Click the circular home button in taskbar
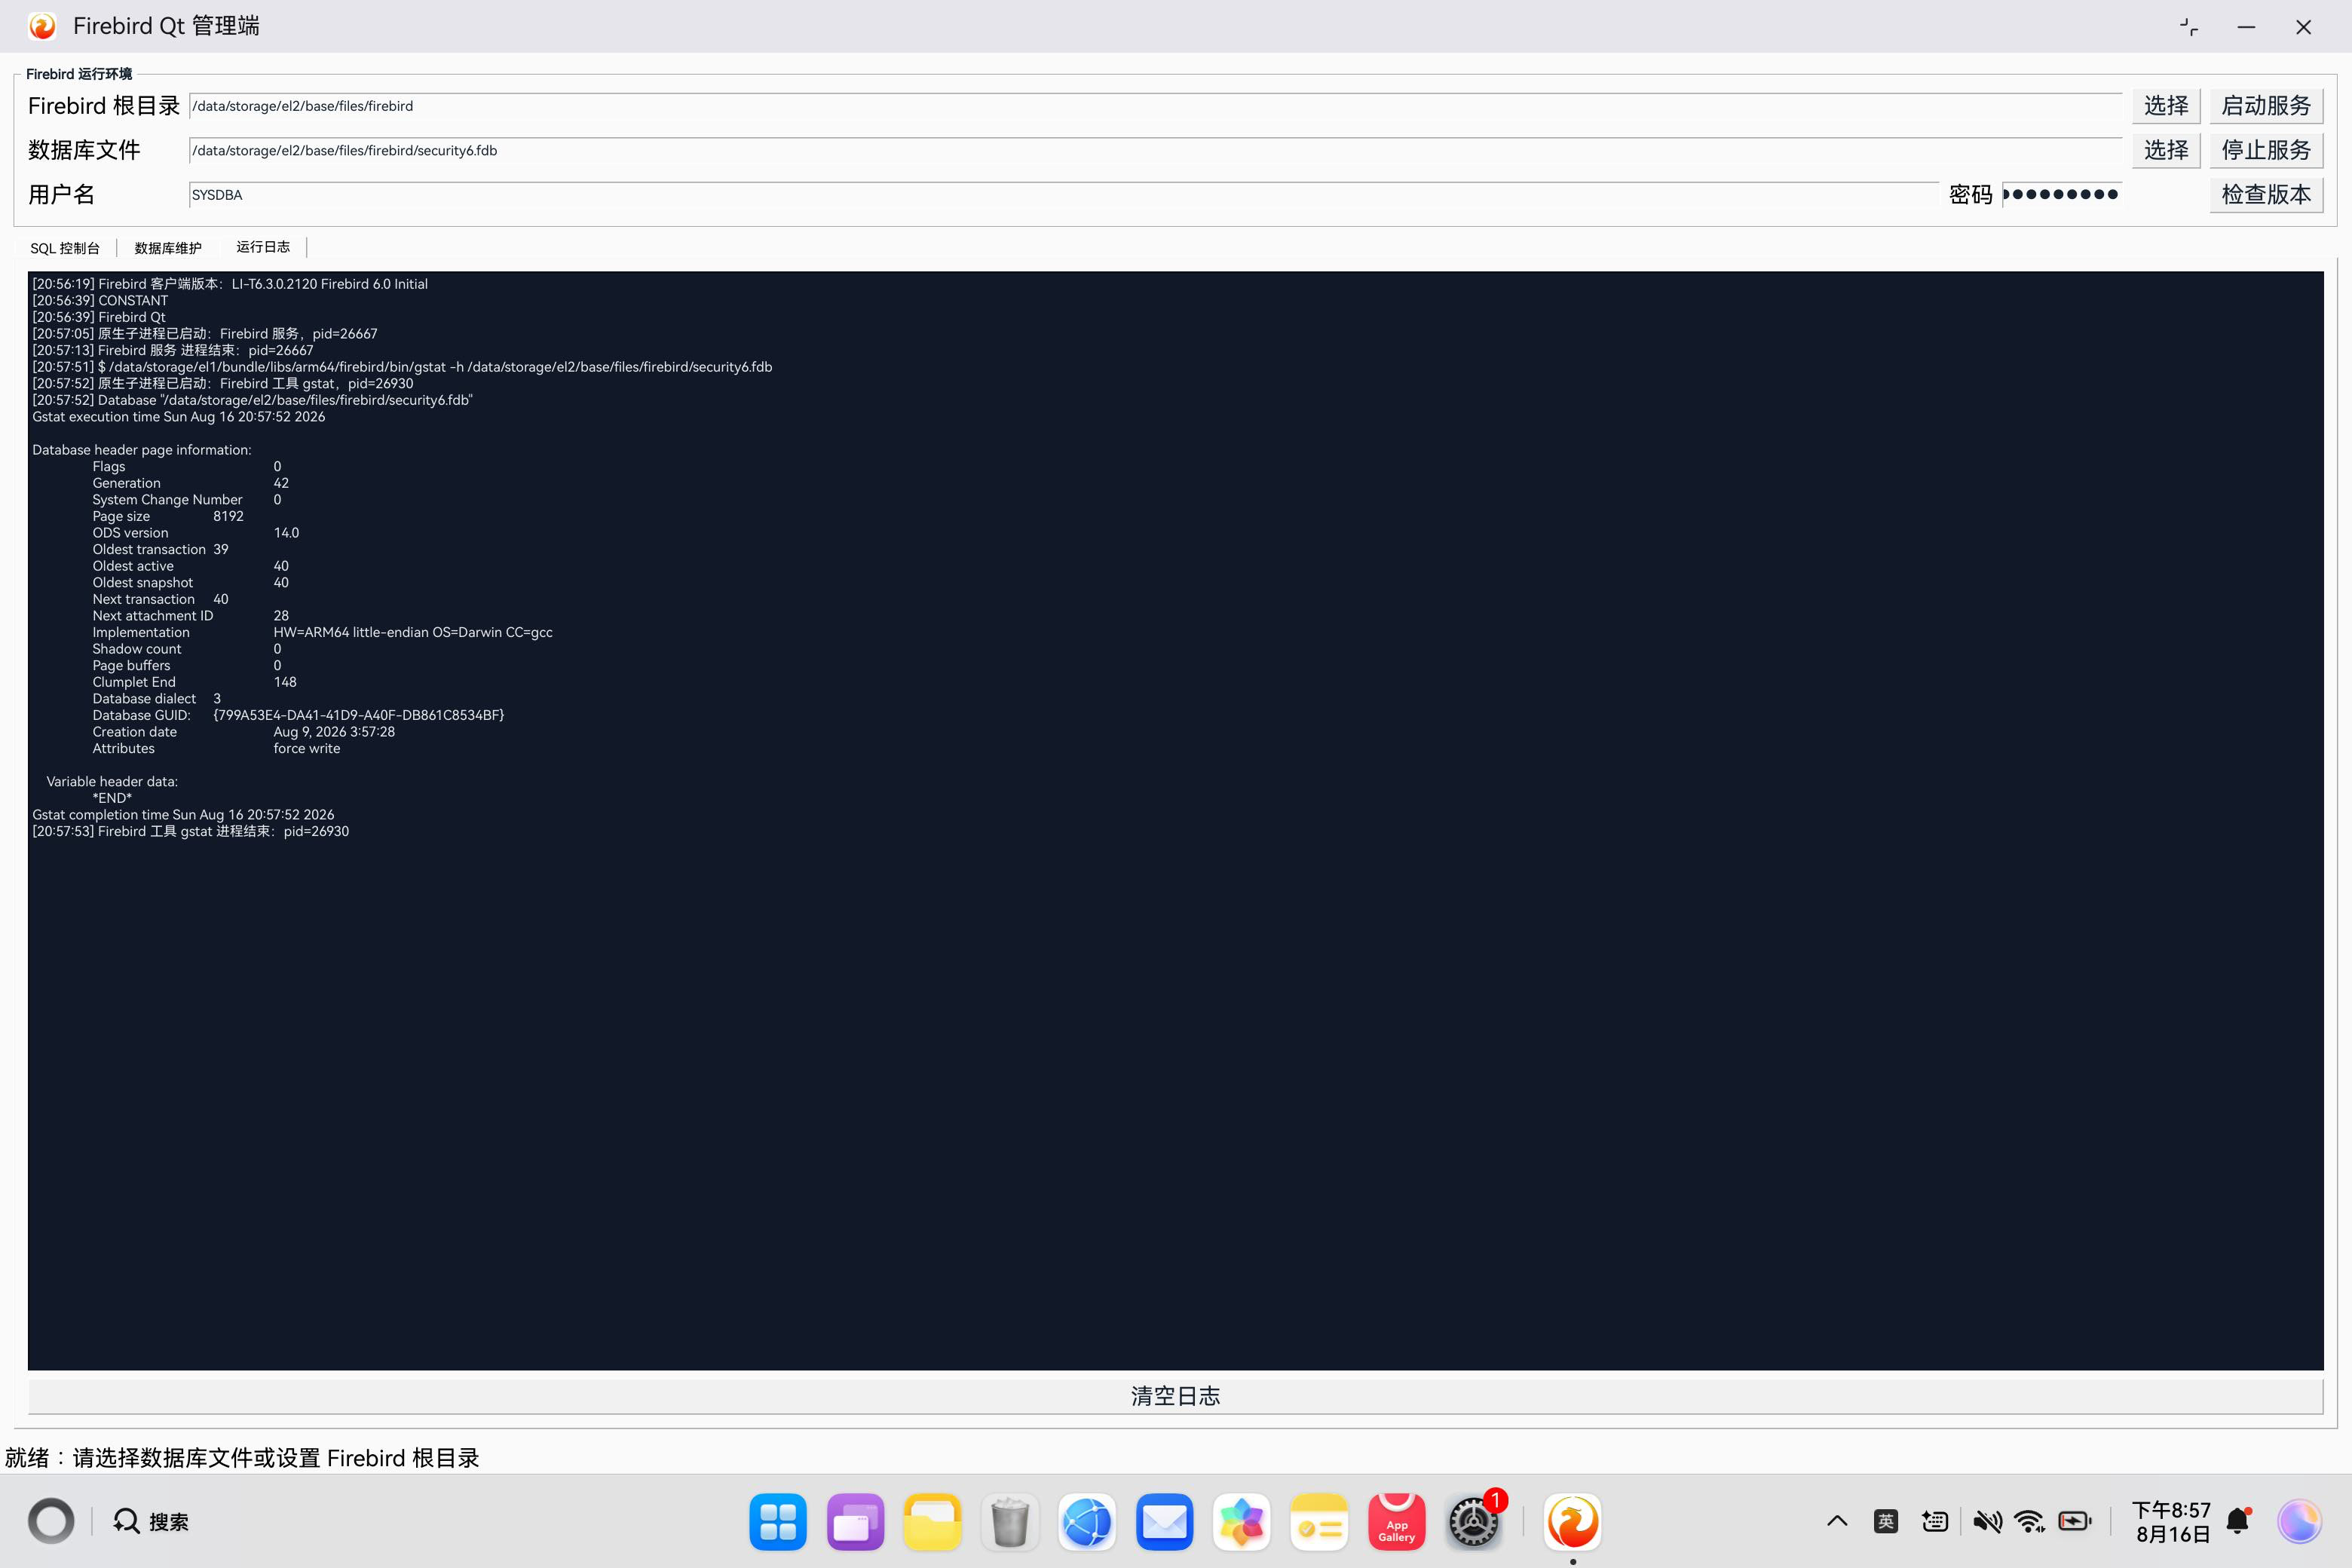The width and height of the screenshot is (2352, 1568). point(51,1522)
